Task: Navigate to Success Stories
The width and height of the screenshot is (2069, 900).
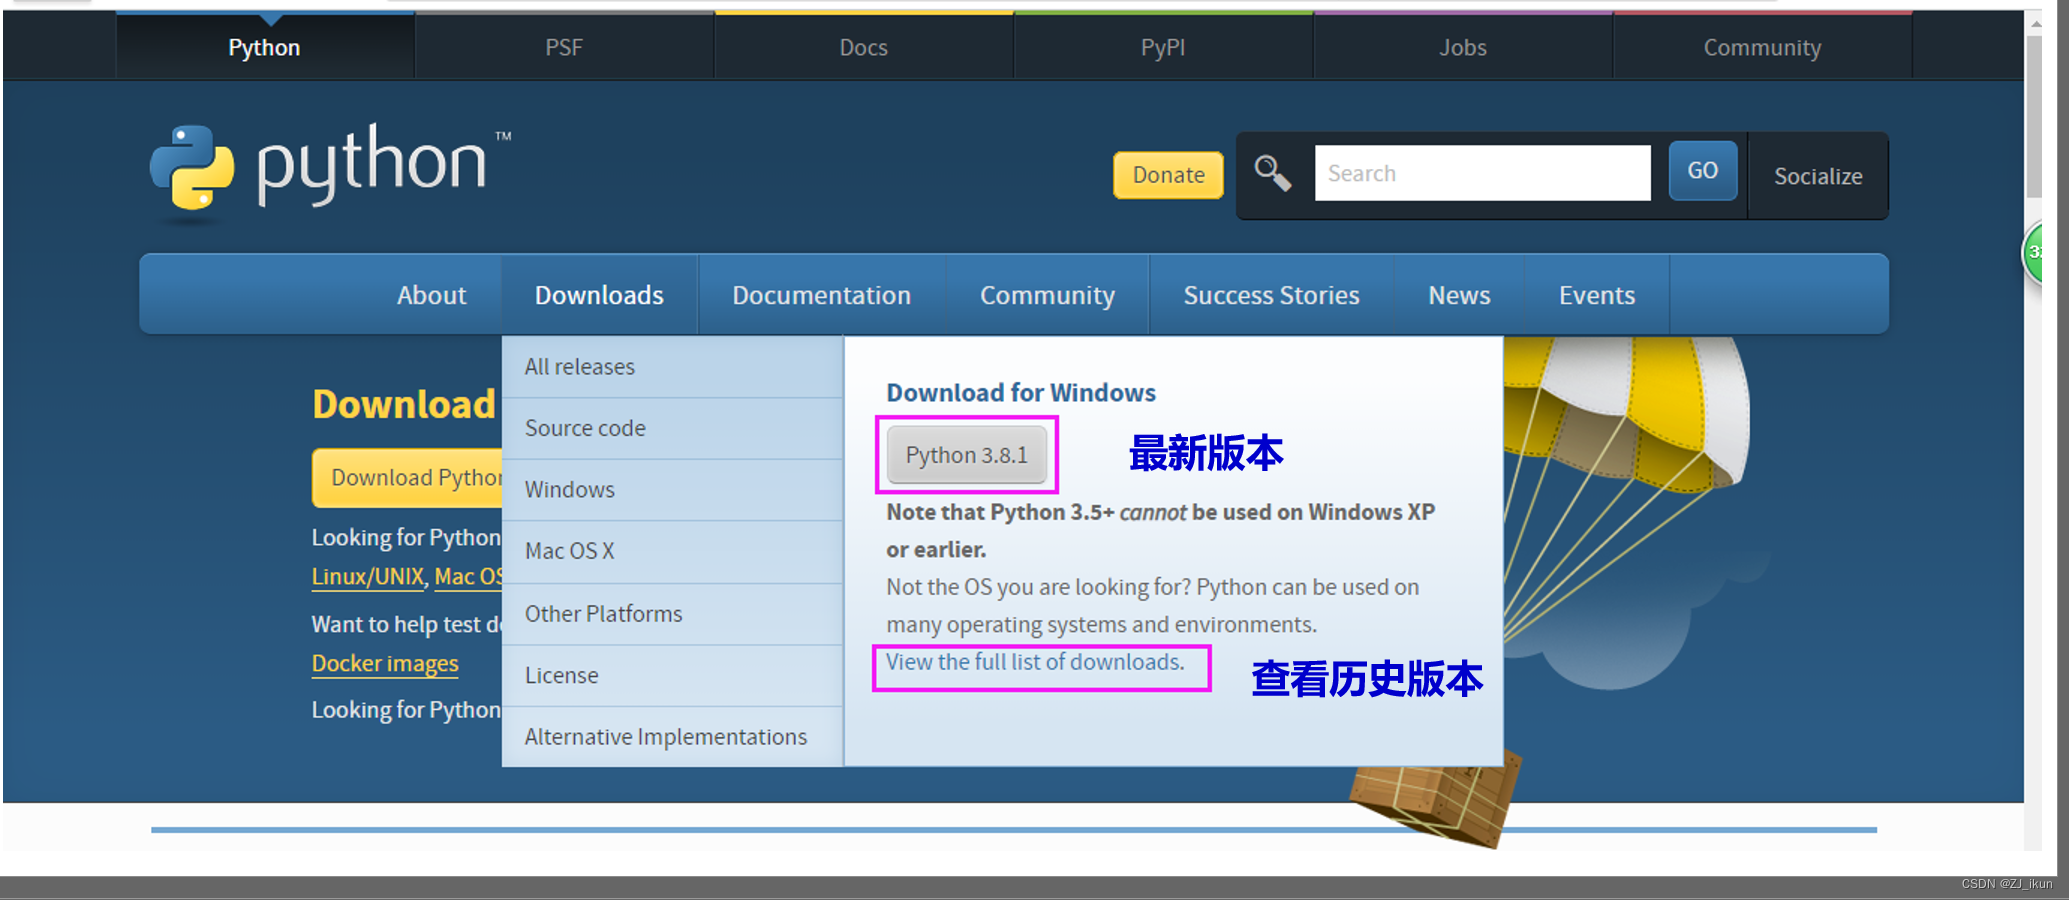Action: point(1271,294)
